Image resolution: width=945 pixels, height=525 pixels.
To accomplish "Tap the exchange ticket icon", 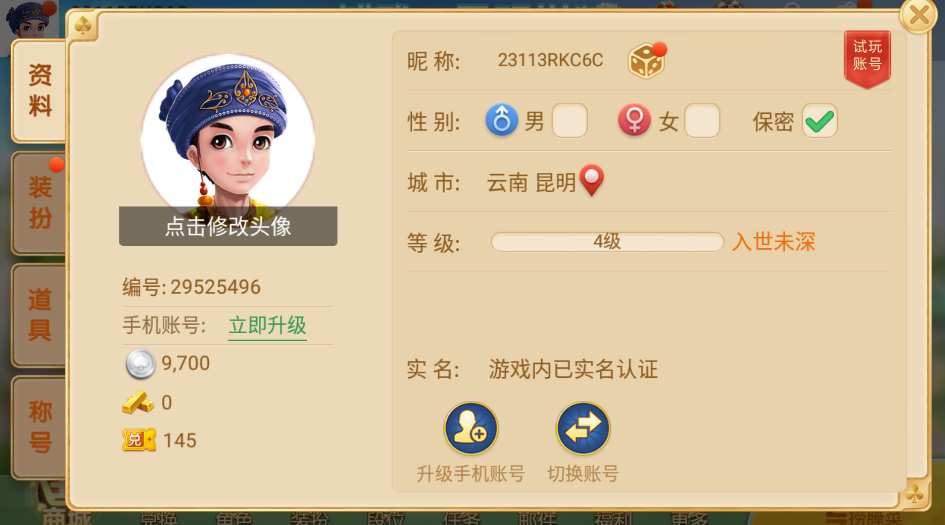I will click(x=139, y=440).
